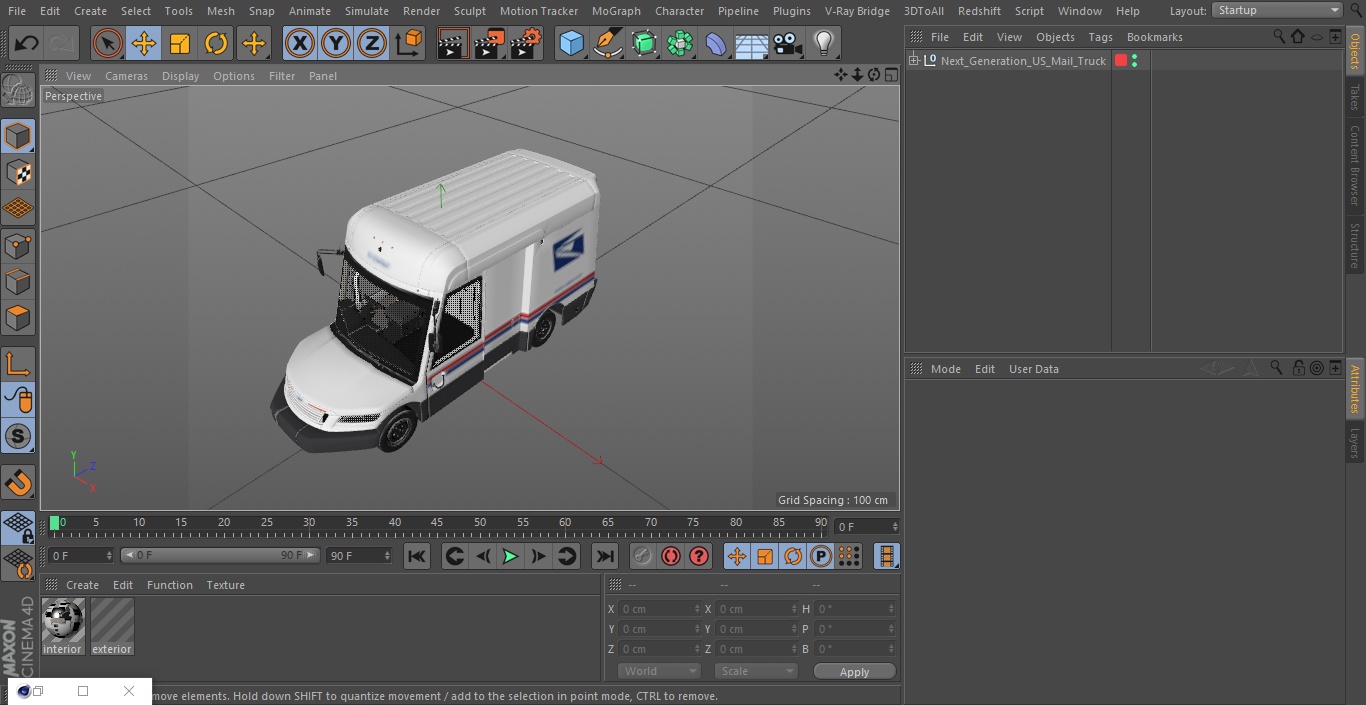This screenshot has width=1366, height=705.
Task: Select the Move tool
Action: coord(144,43)
